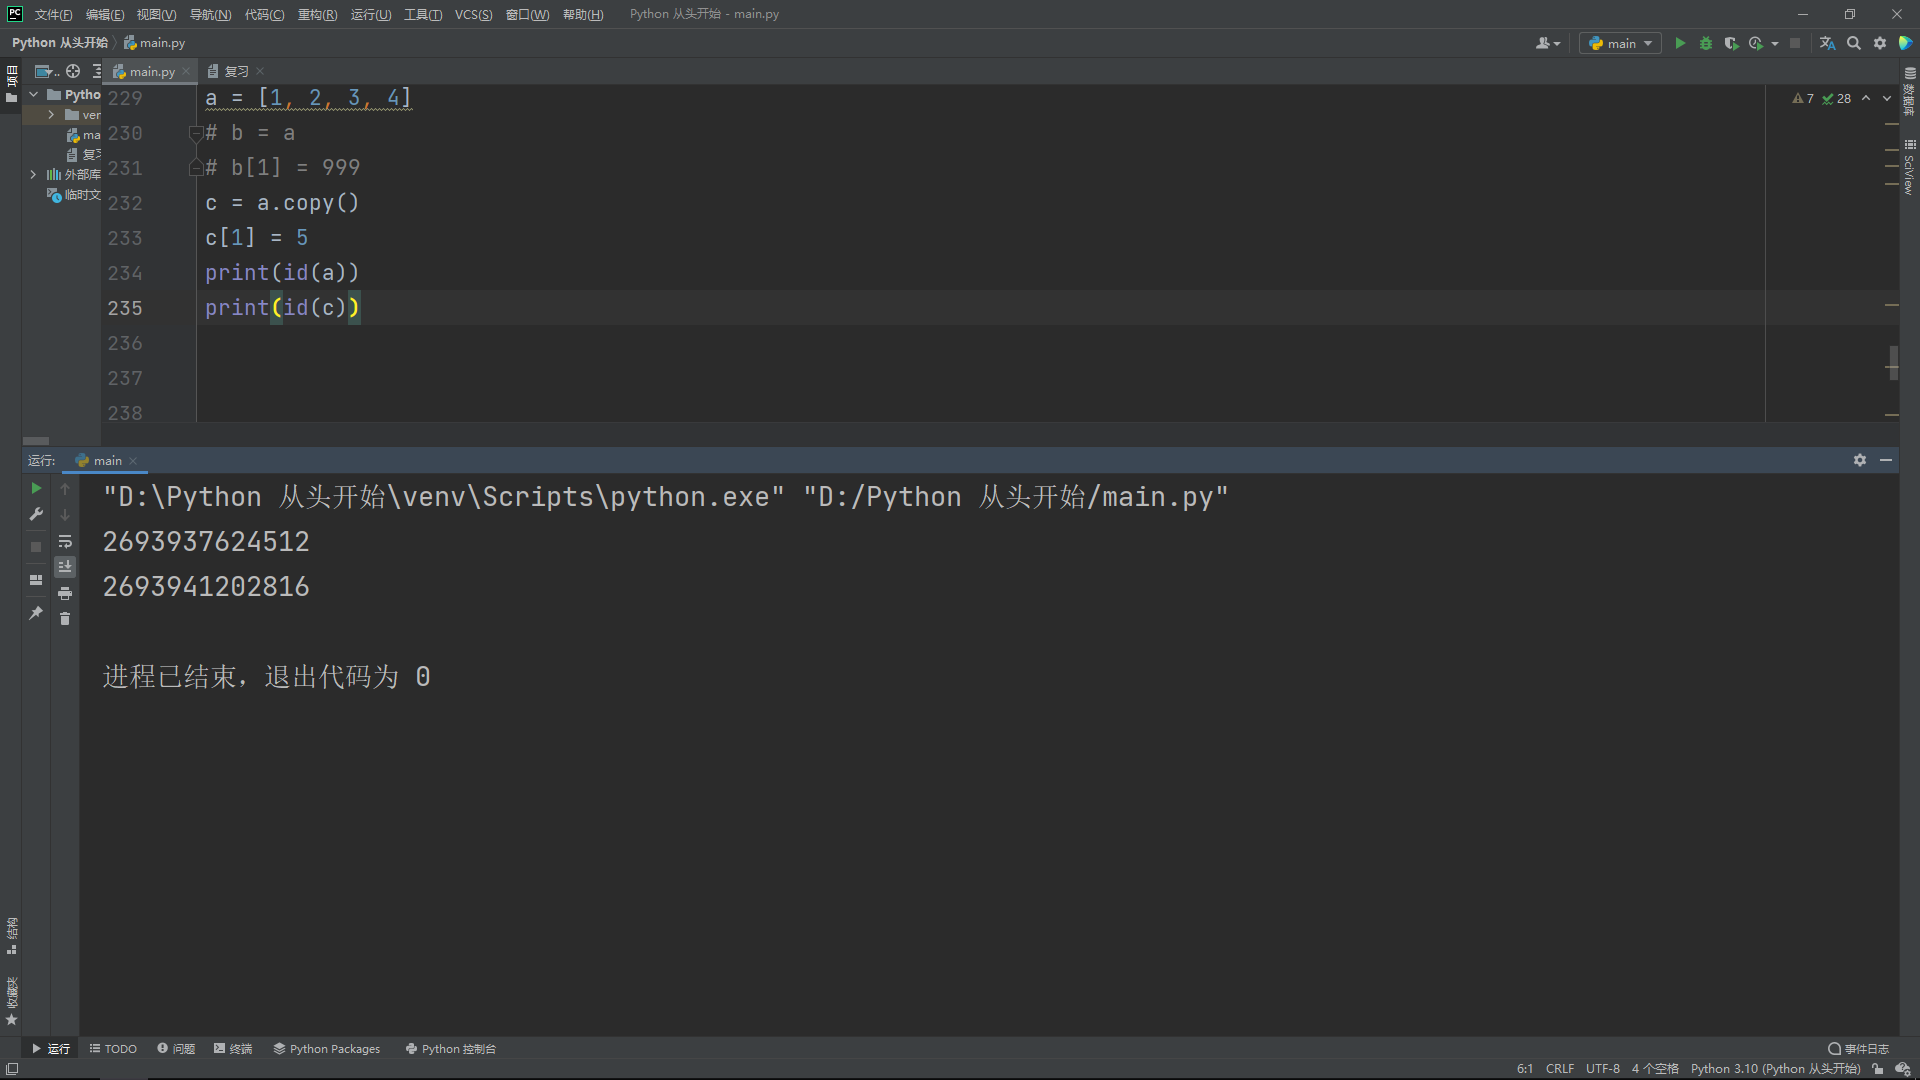Toggle pin tab in run panel
The width and height of the screenshot is (1920, 1080).
[36, 613]
